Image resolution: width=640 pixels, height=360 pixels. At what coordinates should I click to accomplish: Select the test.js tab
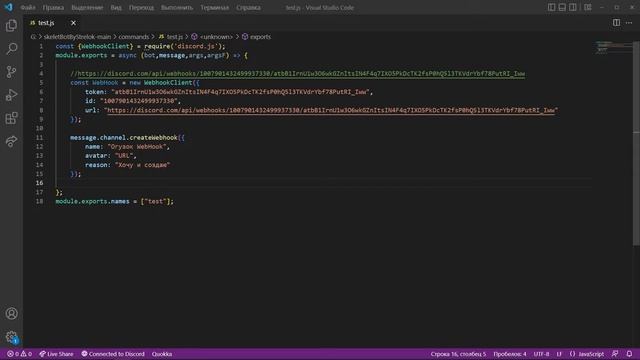pos(46,23)
